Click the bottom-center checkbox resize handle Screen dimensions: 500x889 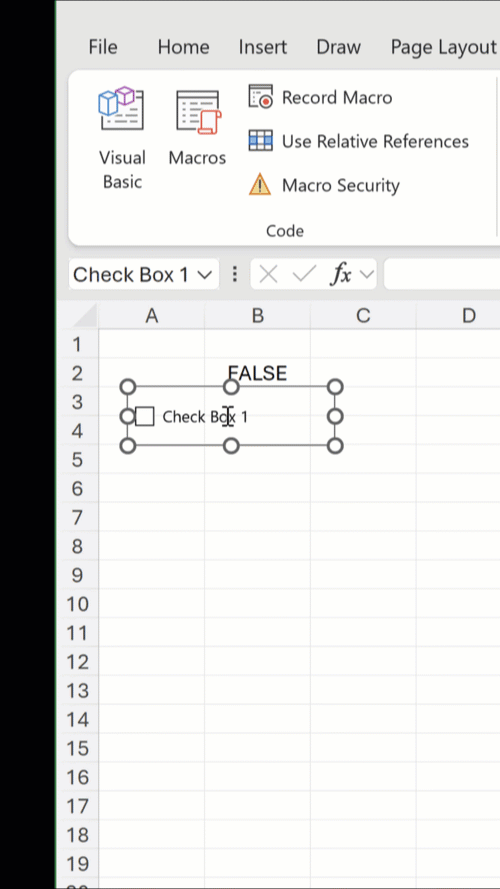click(x=231, y=446)
